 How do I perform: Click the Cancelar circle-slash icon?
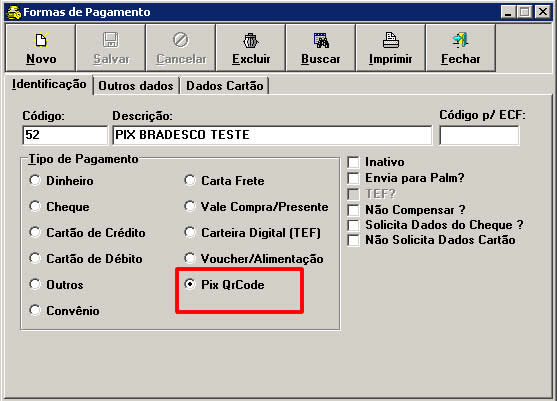[x=180, y=40]
